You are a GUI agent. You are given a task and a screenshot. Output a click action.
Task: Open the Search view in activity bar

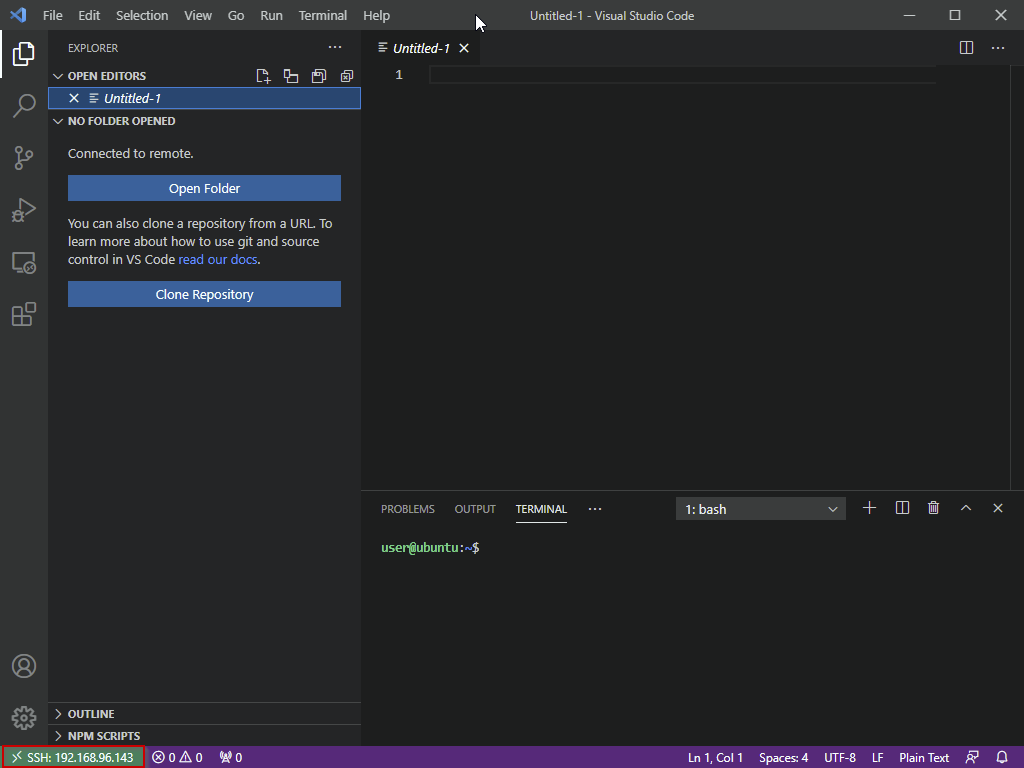(x=24, y=106)
